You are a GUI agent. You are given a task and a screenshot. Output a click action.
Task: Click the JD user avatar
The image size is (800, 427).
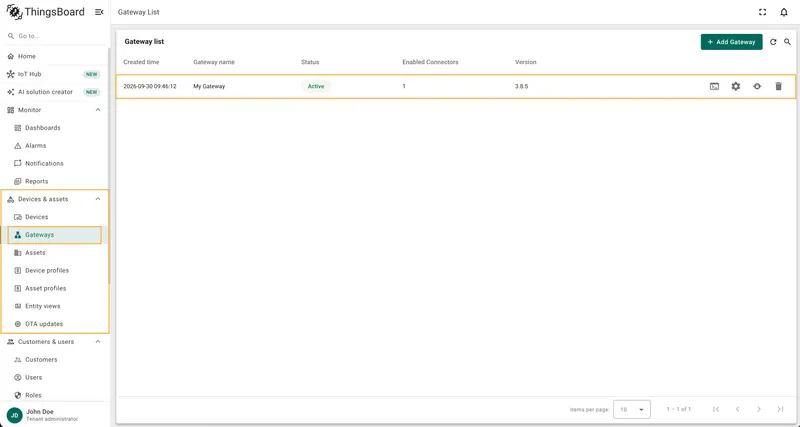tap(15, 415)
